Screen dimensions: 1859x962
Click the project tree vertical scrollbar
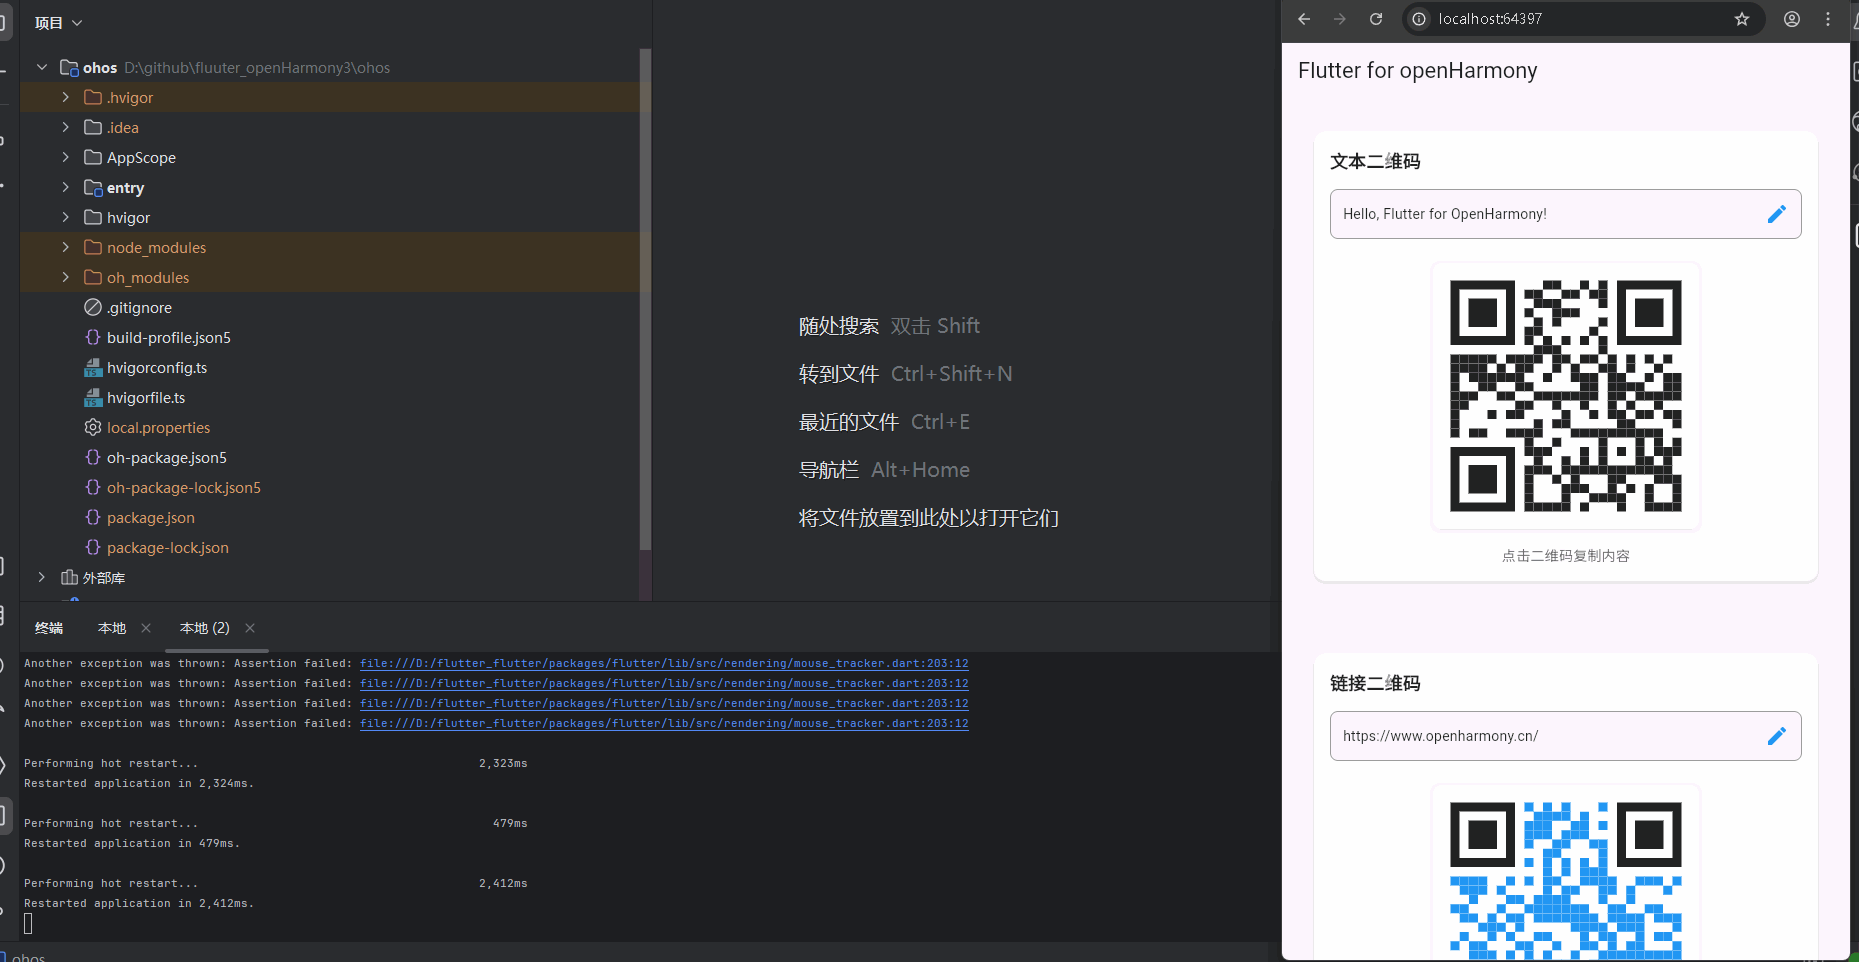point(645,299)
